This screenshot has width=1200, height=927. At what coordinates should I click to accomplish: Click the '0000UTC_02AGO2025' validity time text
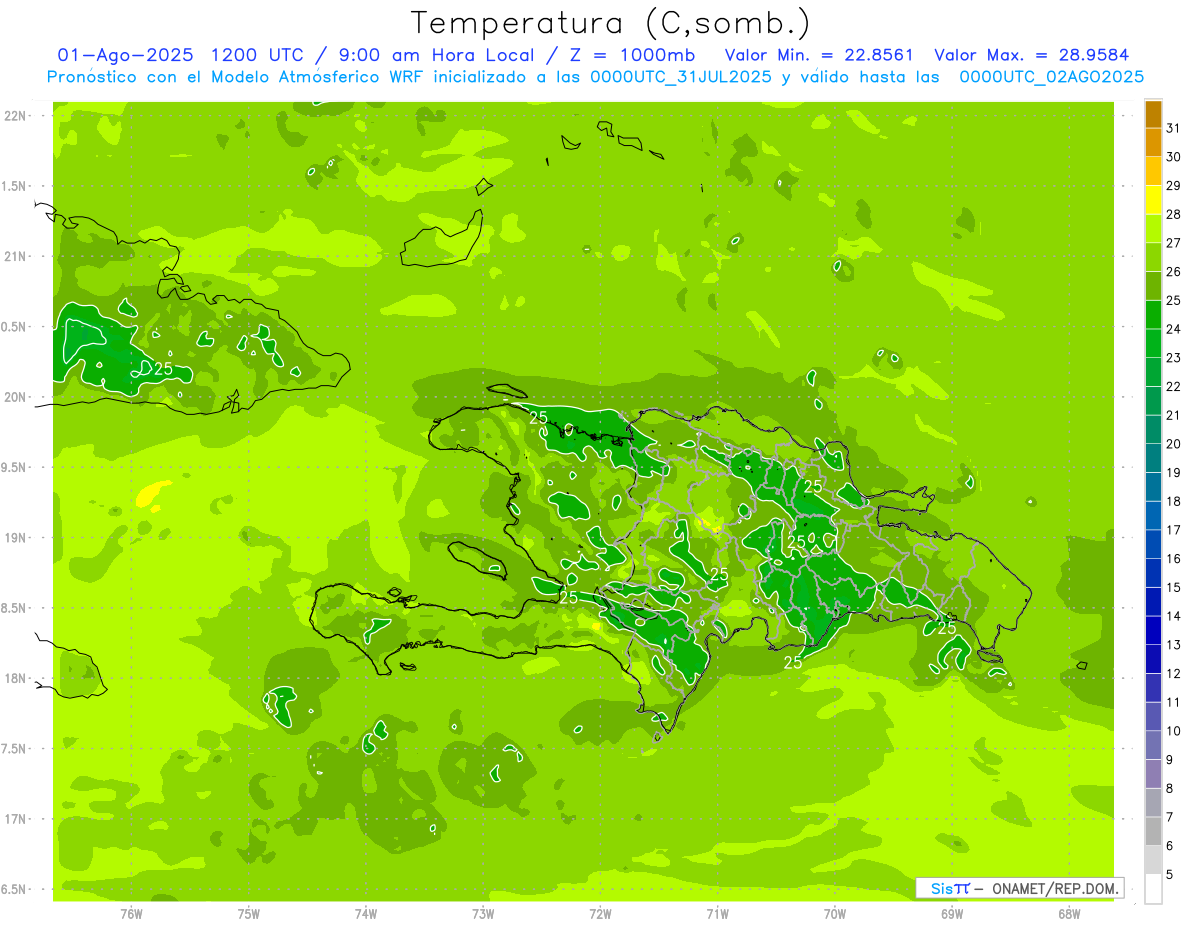click(1051, 77)
